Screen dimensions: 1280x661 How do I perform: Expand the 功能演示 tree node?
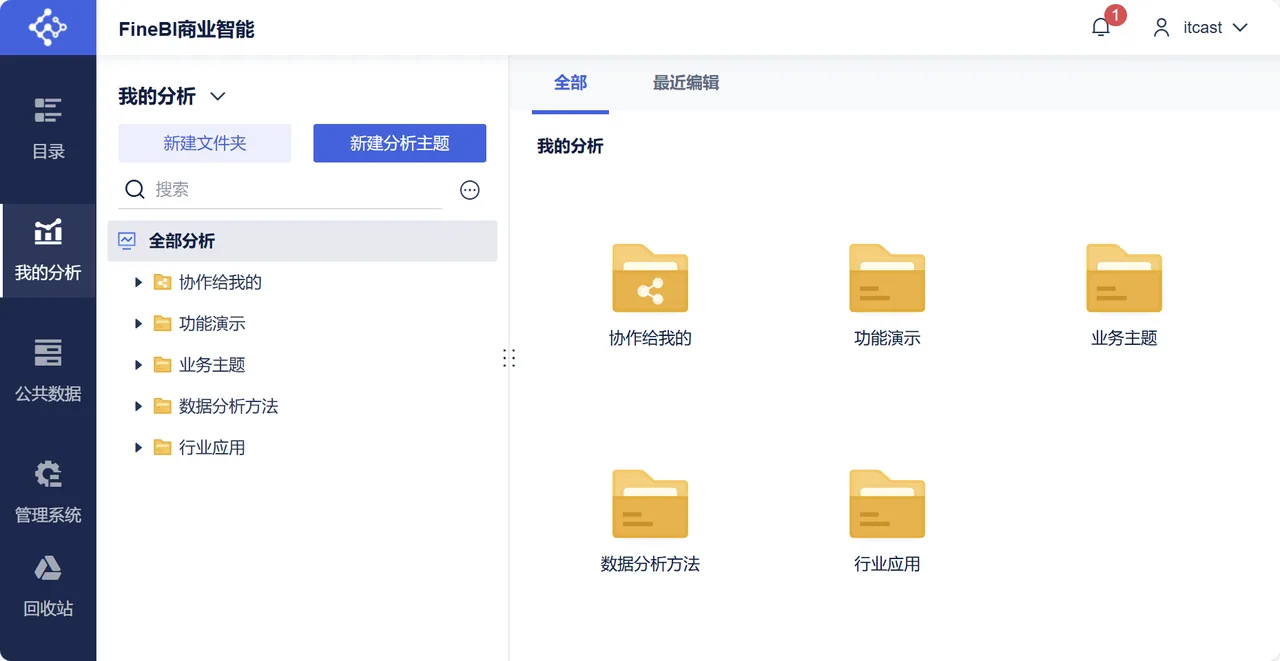coord(139,324)
